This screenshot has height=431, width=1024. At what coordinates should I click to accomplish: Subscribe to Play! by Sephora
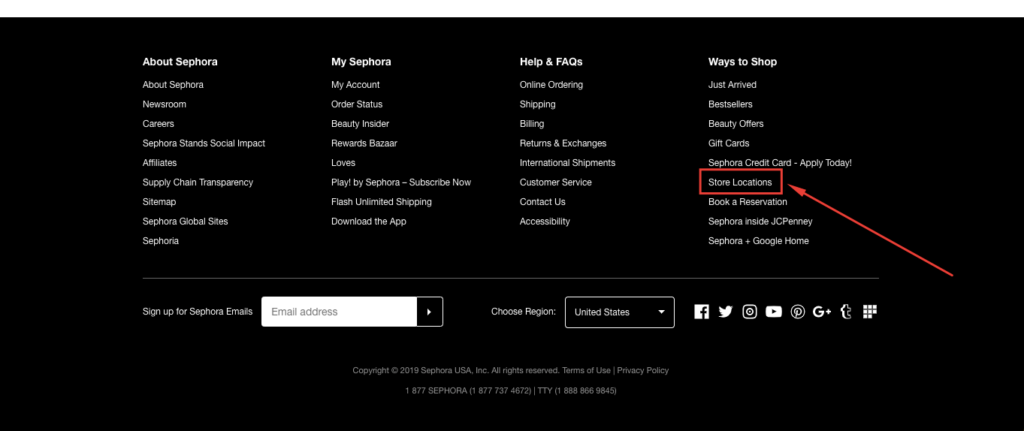401,183
